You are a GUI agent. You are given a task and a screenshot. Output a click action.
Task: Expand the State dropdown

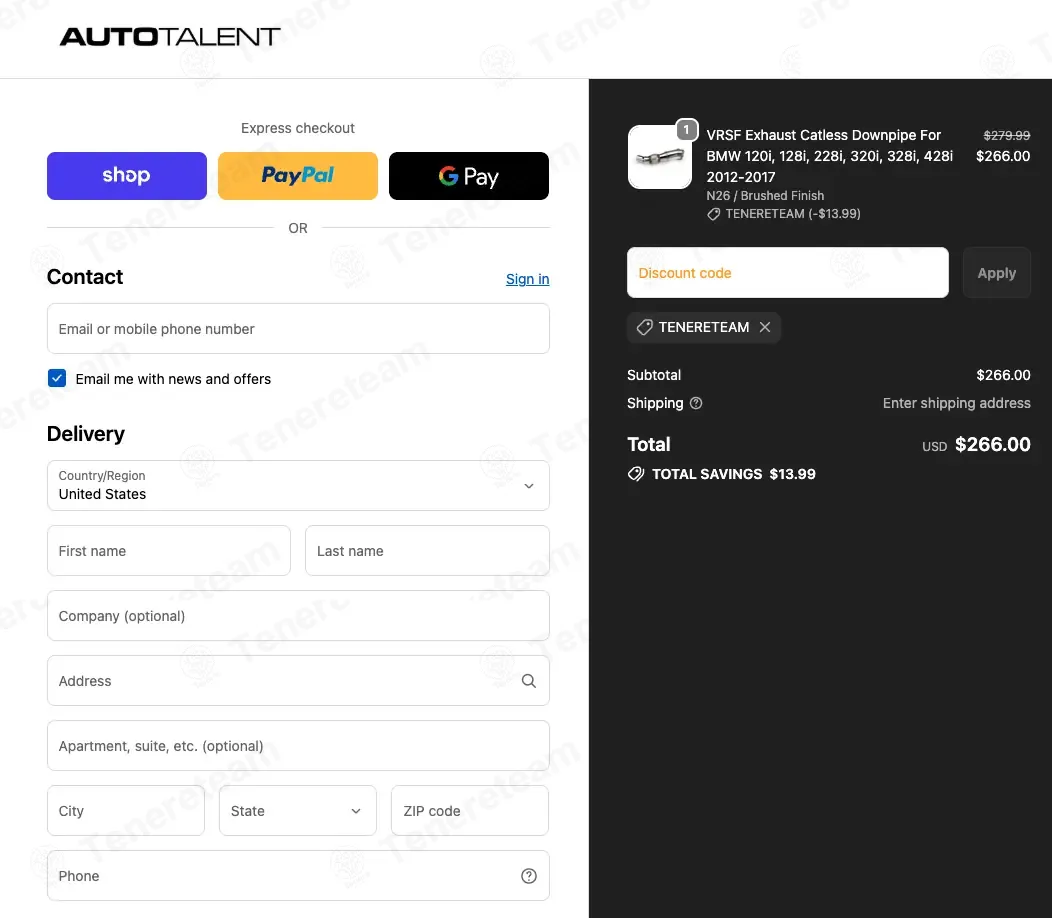pos(298,811)
